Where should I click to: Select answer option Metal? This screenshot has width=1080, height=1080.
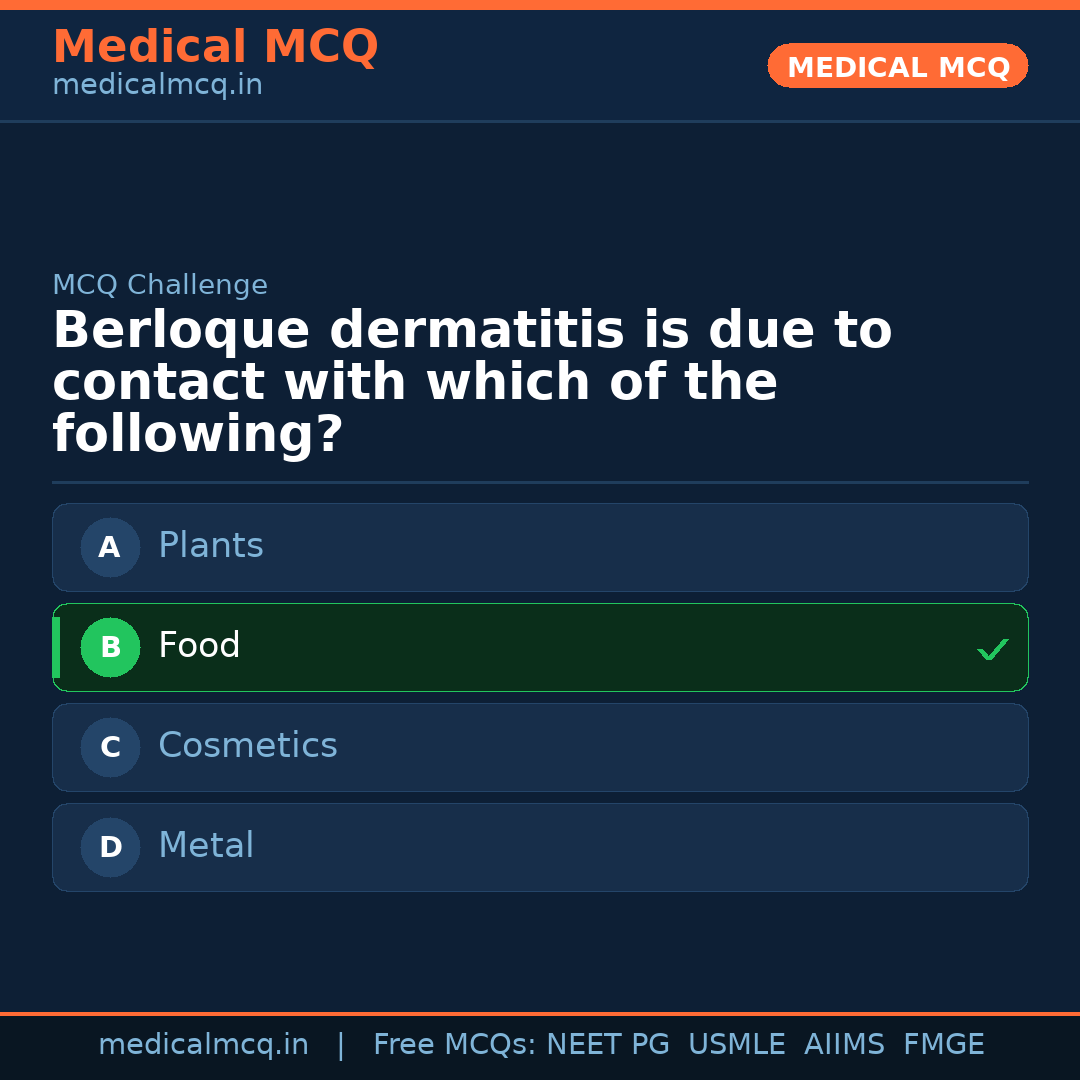pos(540,847)
